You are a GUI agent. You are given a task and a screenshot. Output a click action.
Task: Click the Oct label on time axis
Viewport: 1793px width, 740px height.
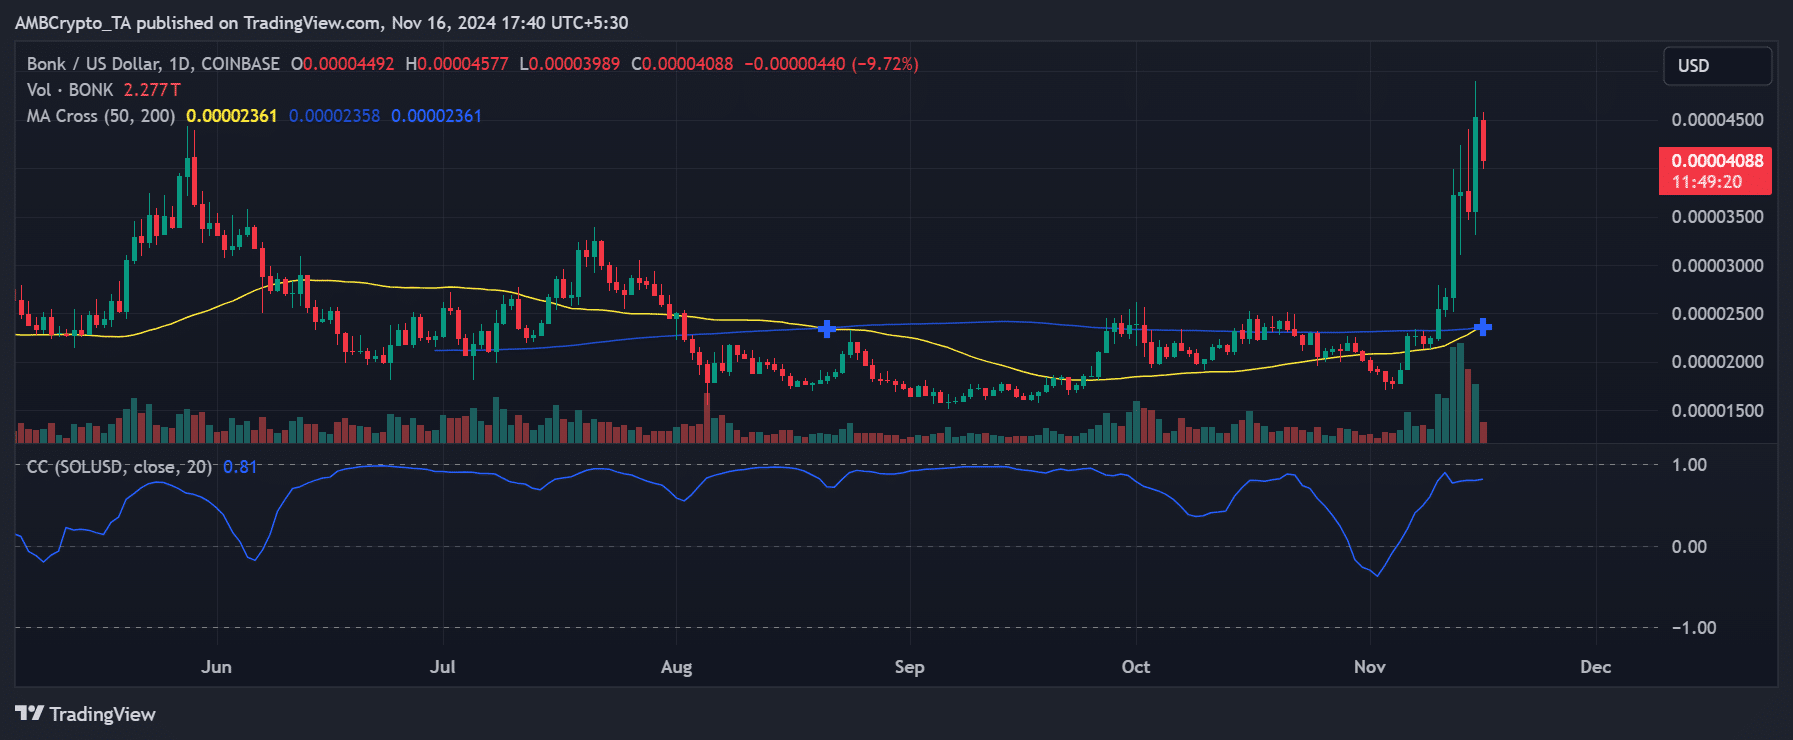pos(1136,667)
